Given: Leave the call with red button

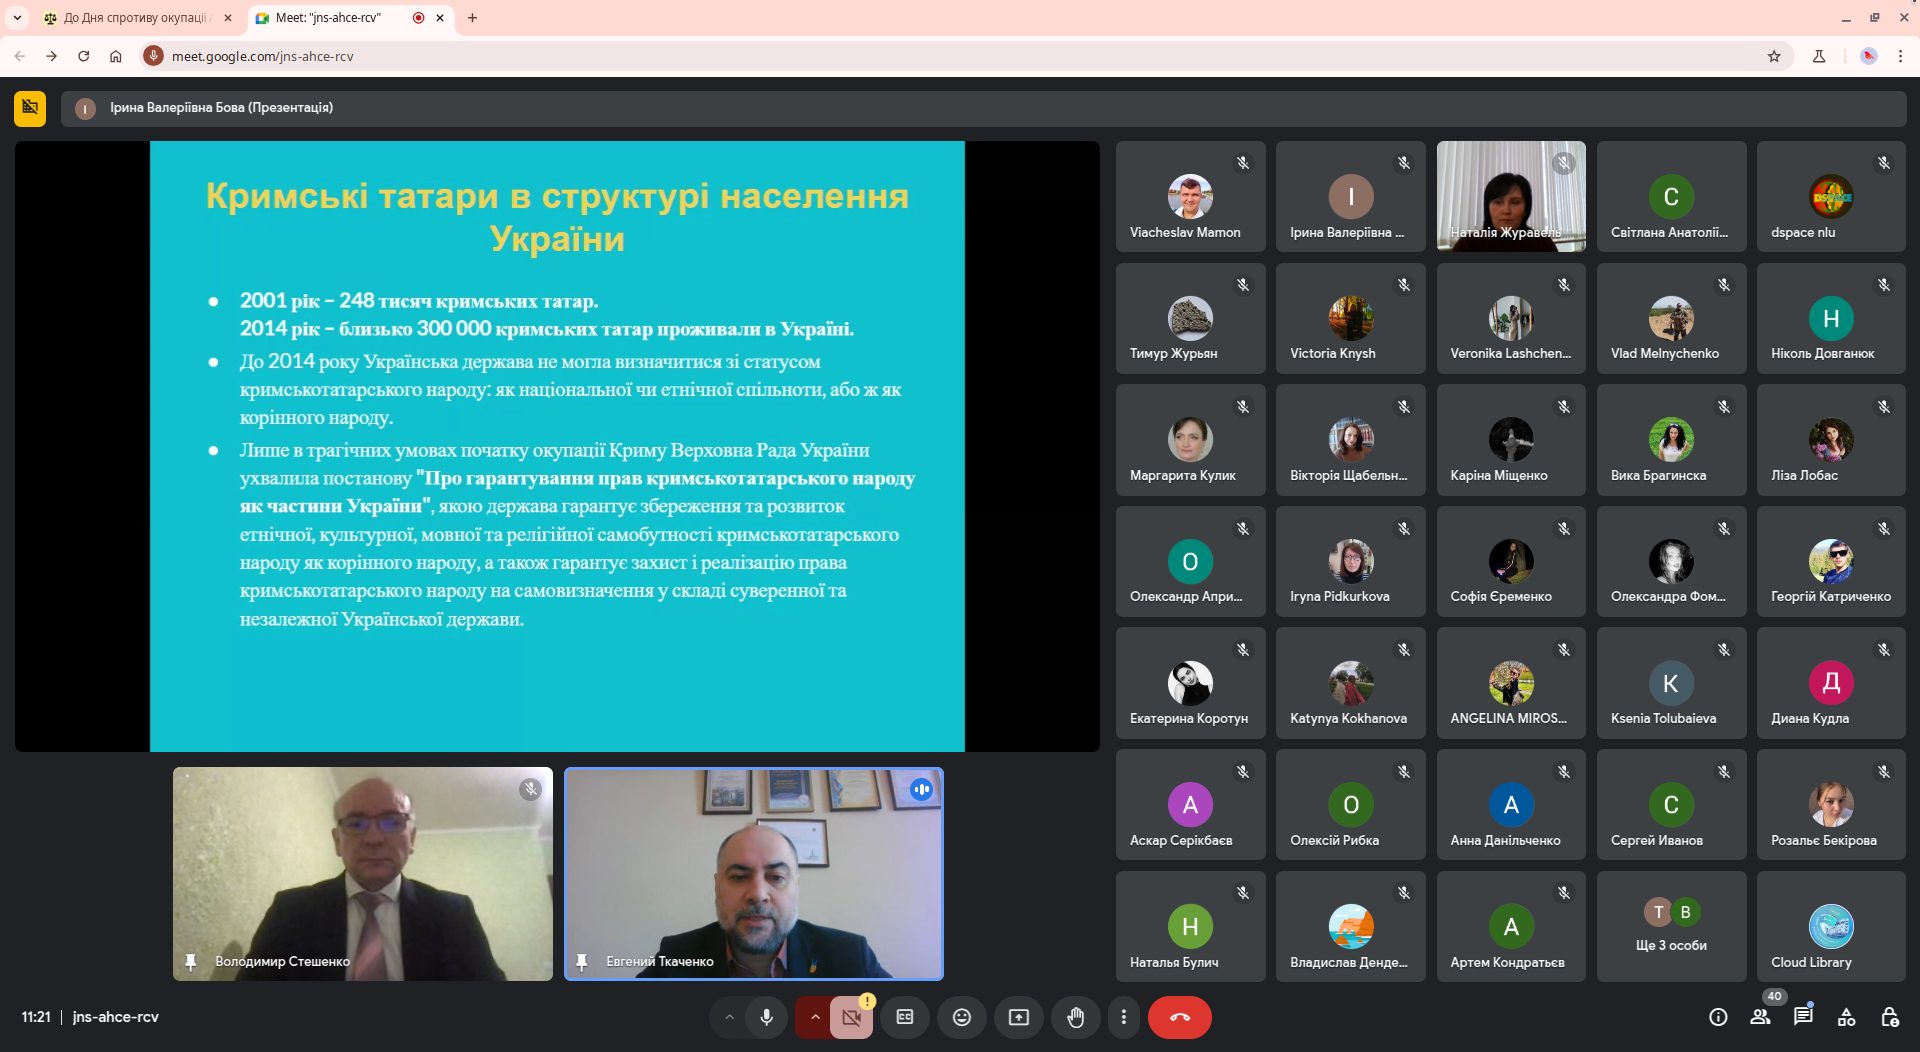Looking at the screenshot, I should (1179, 1017).
